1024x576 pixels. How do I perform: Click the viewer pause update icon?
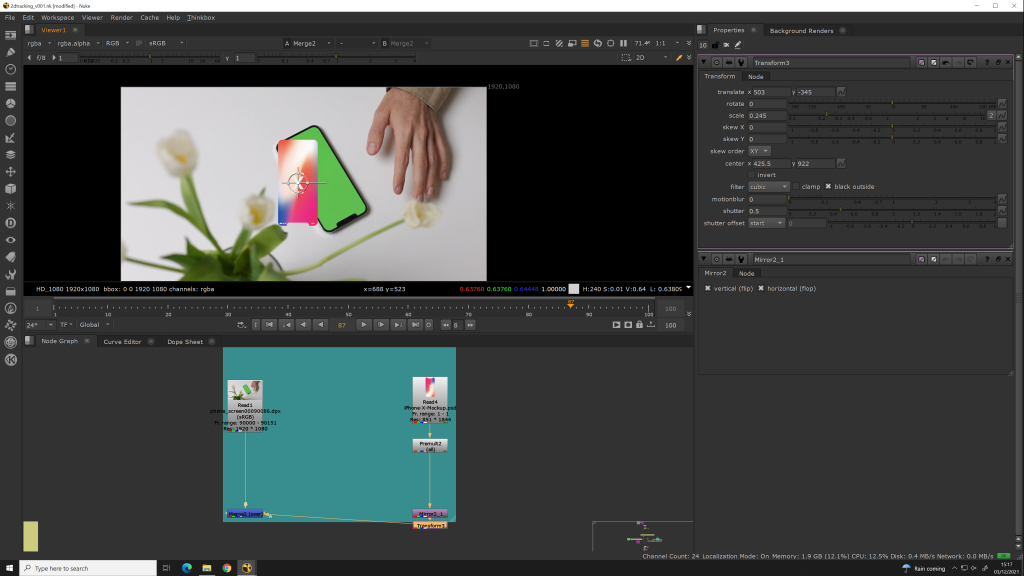623,43
